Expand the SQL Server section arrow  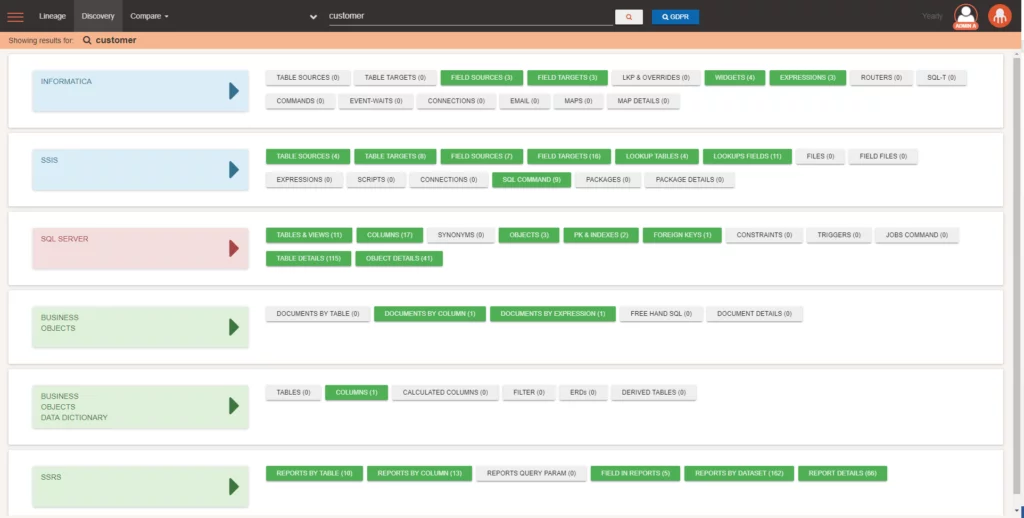[x=234, y=248]
